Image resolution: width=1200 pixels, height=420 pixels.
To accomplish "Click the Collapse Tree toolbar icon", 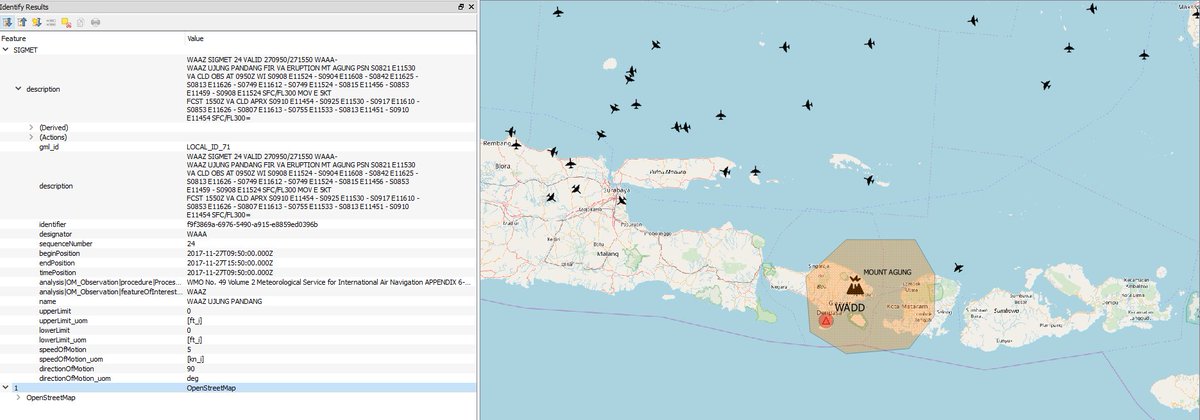I will pos(22,21).
